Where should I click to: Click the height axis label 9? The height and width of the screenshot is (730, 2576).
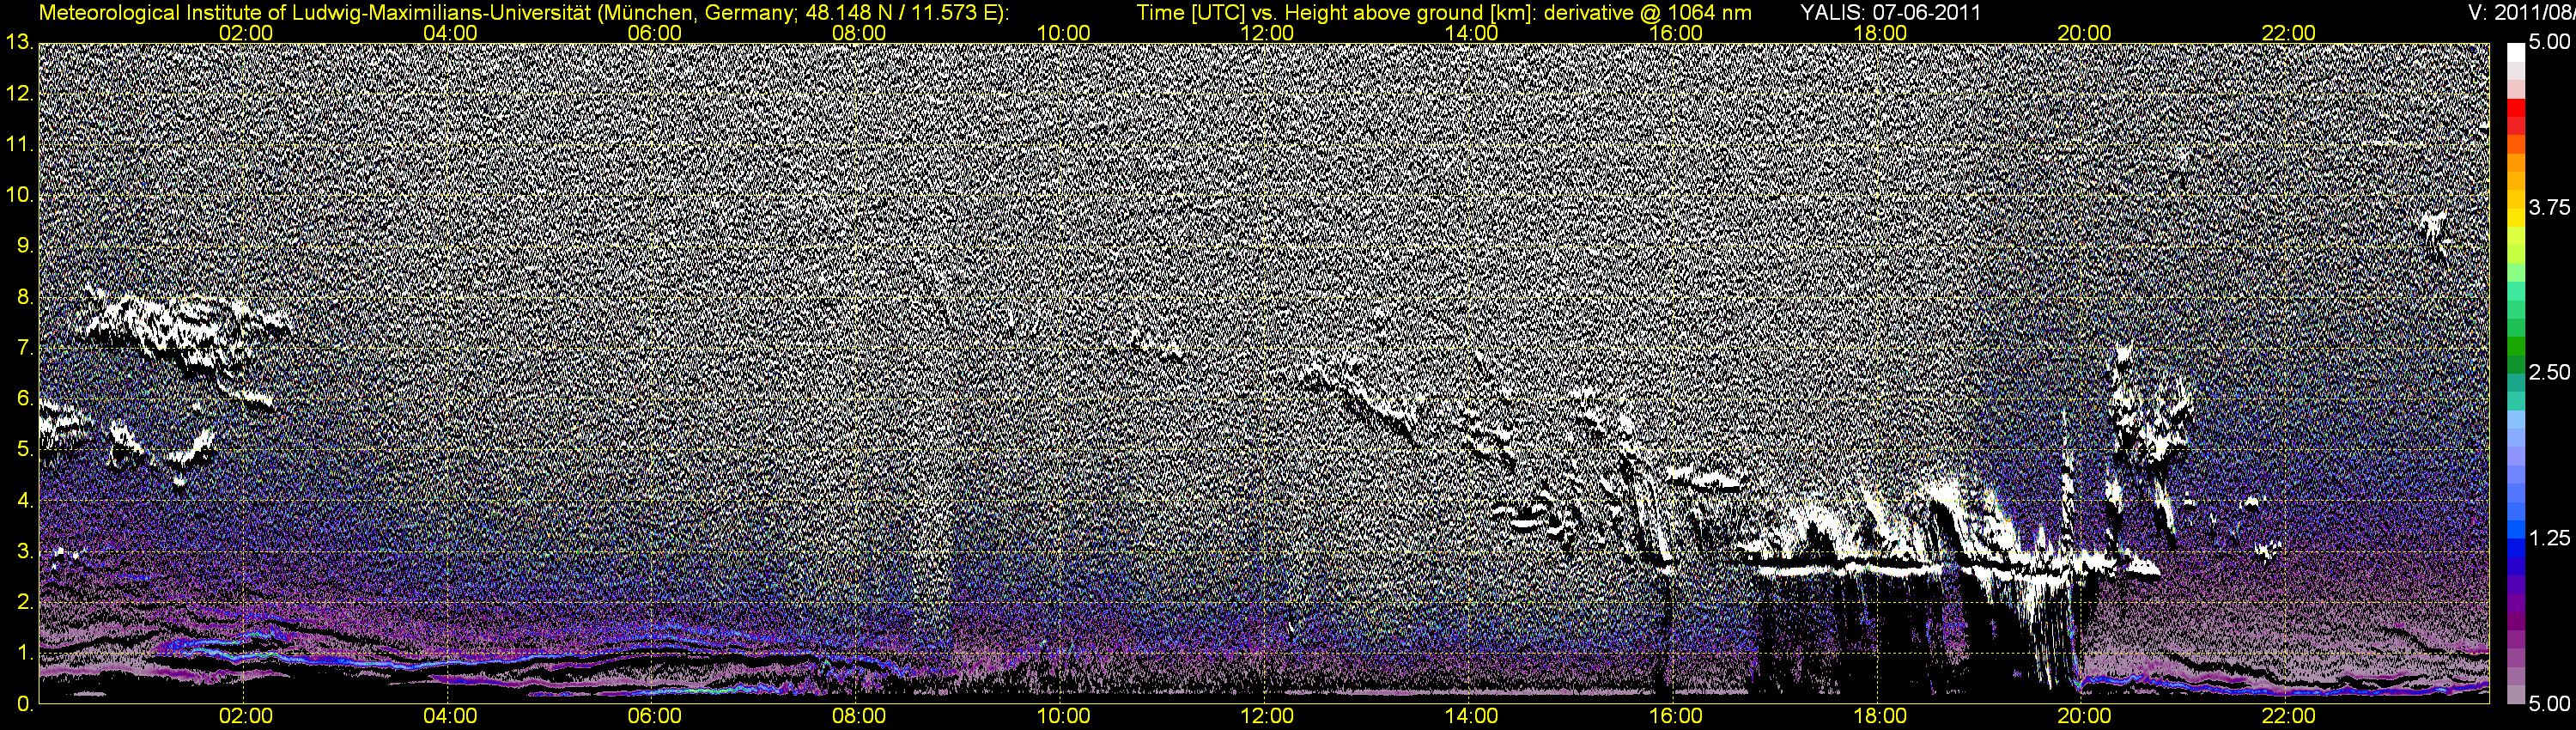coord(25,246)
